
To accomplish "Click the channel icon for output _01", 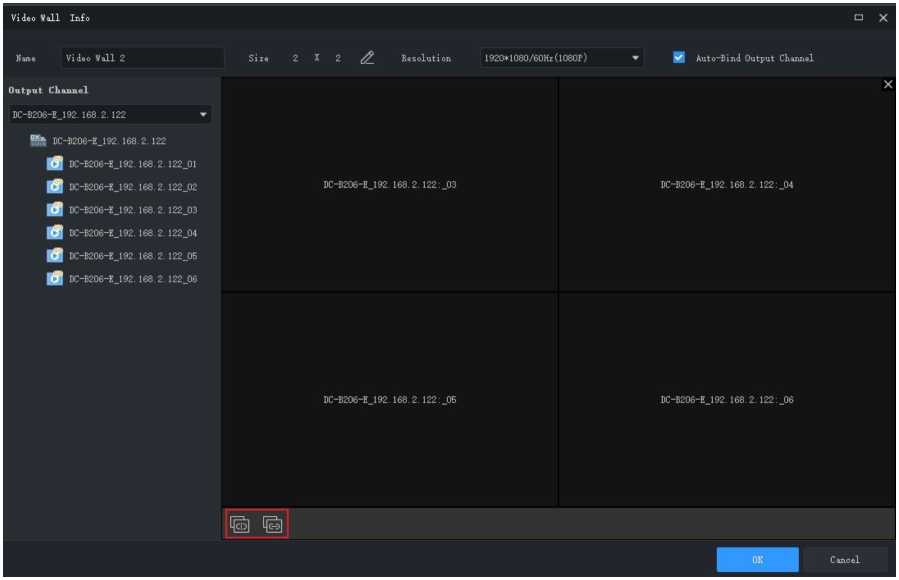I will (55, 164).
